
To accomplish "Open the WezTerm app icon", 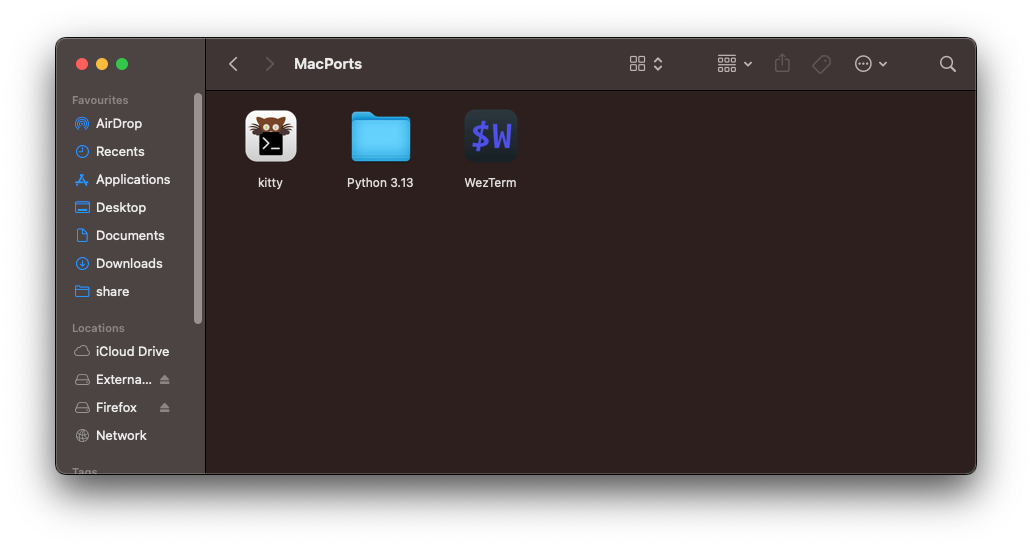I will tap(490, 136).
